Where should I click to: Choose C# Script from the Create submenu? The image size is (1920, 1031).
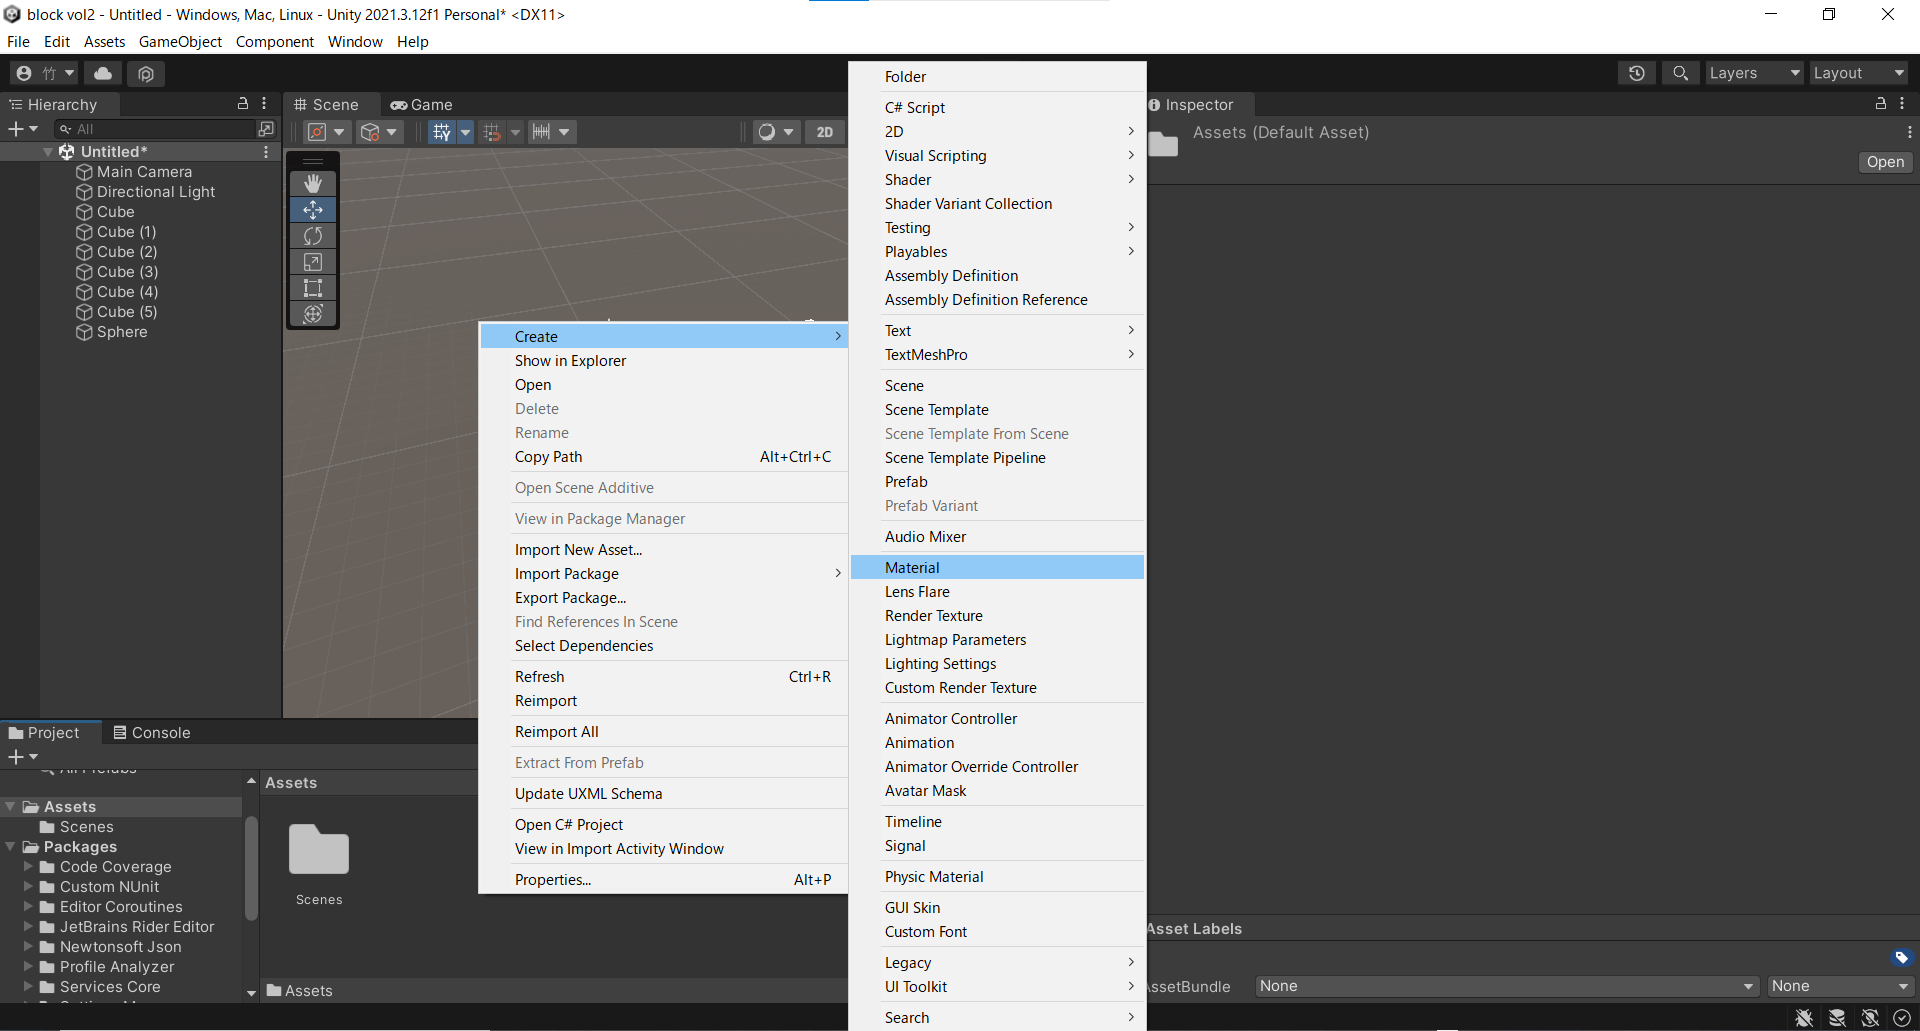[x=997, y=108]
